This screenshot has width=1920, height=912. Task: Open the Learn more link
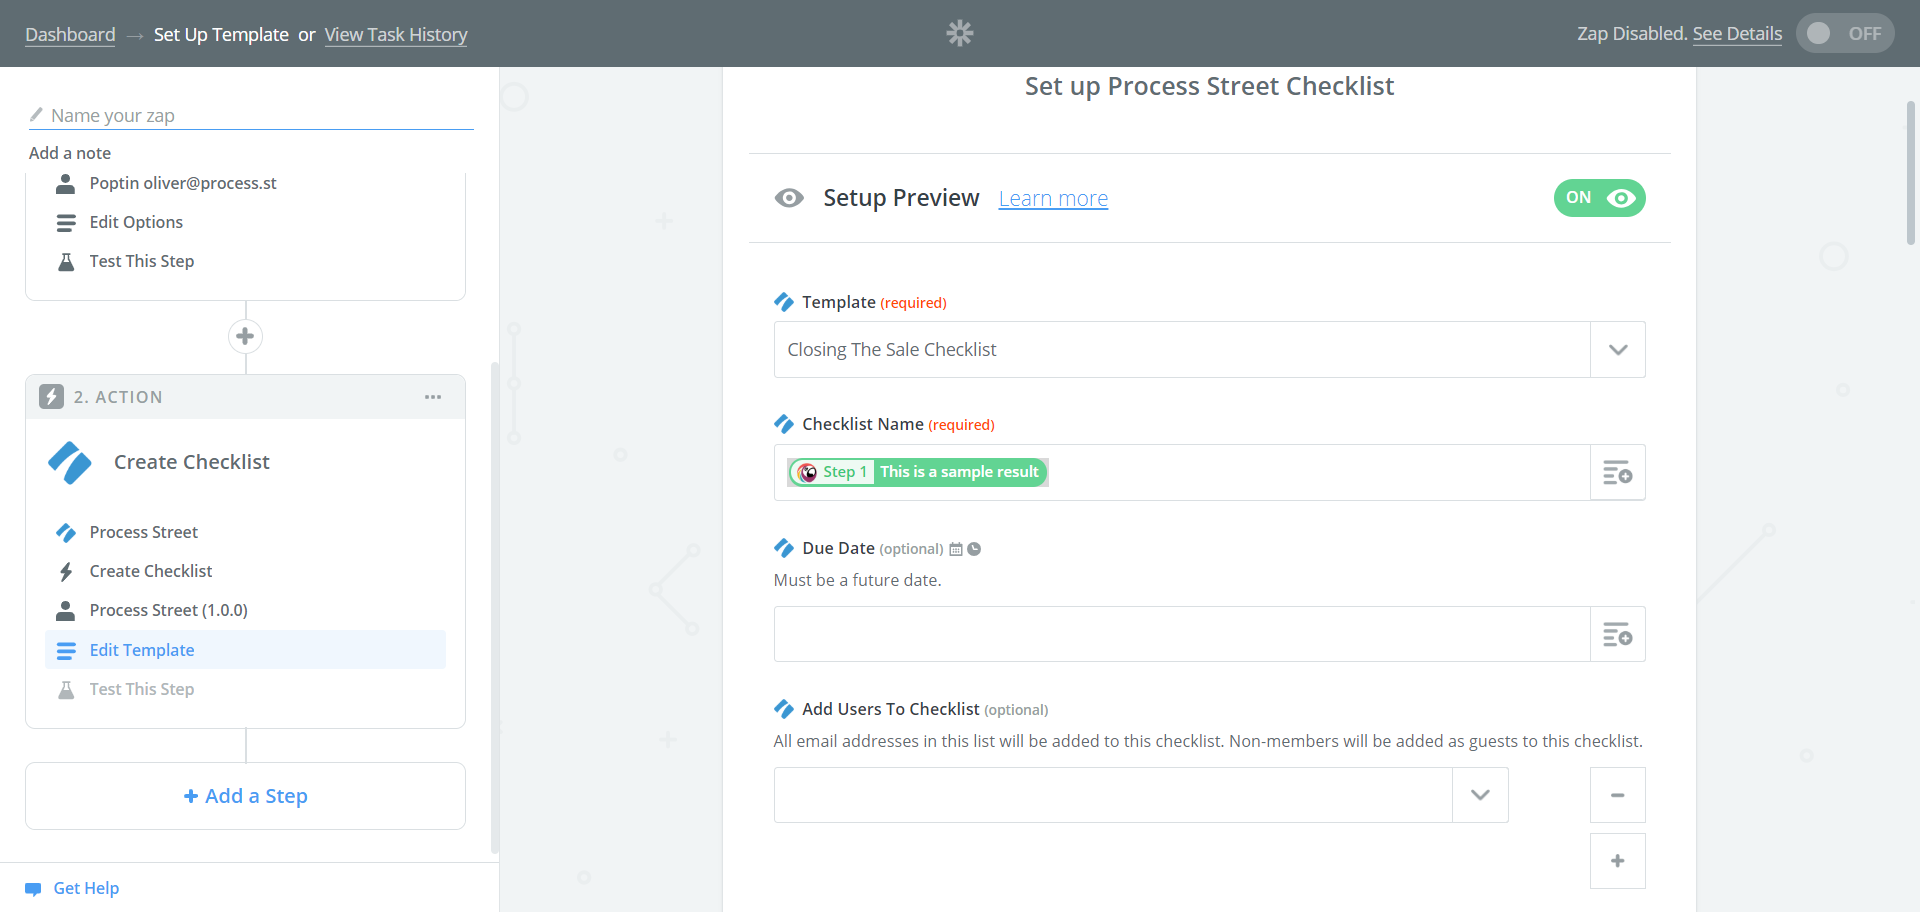click(1053, 198)
